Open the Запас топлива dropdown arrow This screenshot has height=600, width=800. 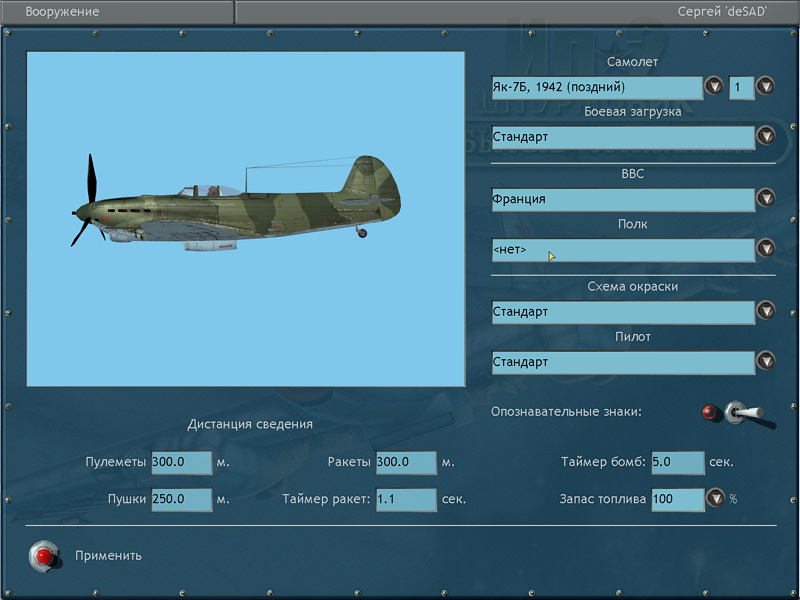click(x=715, y=498)
